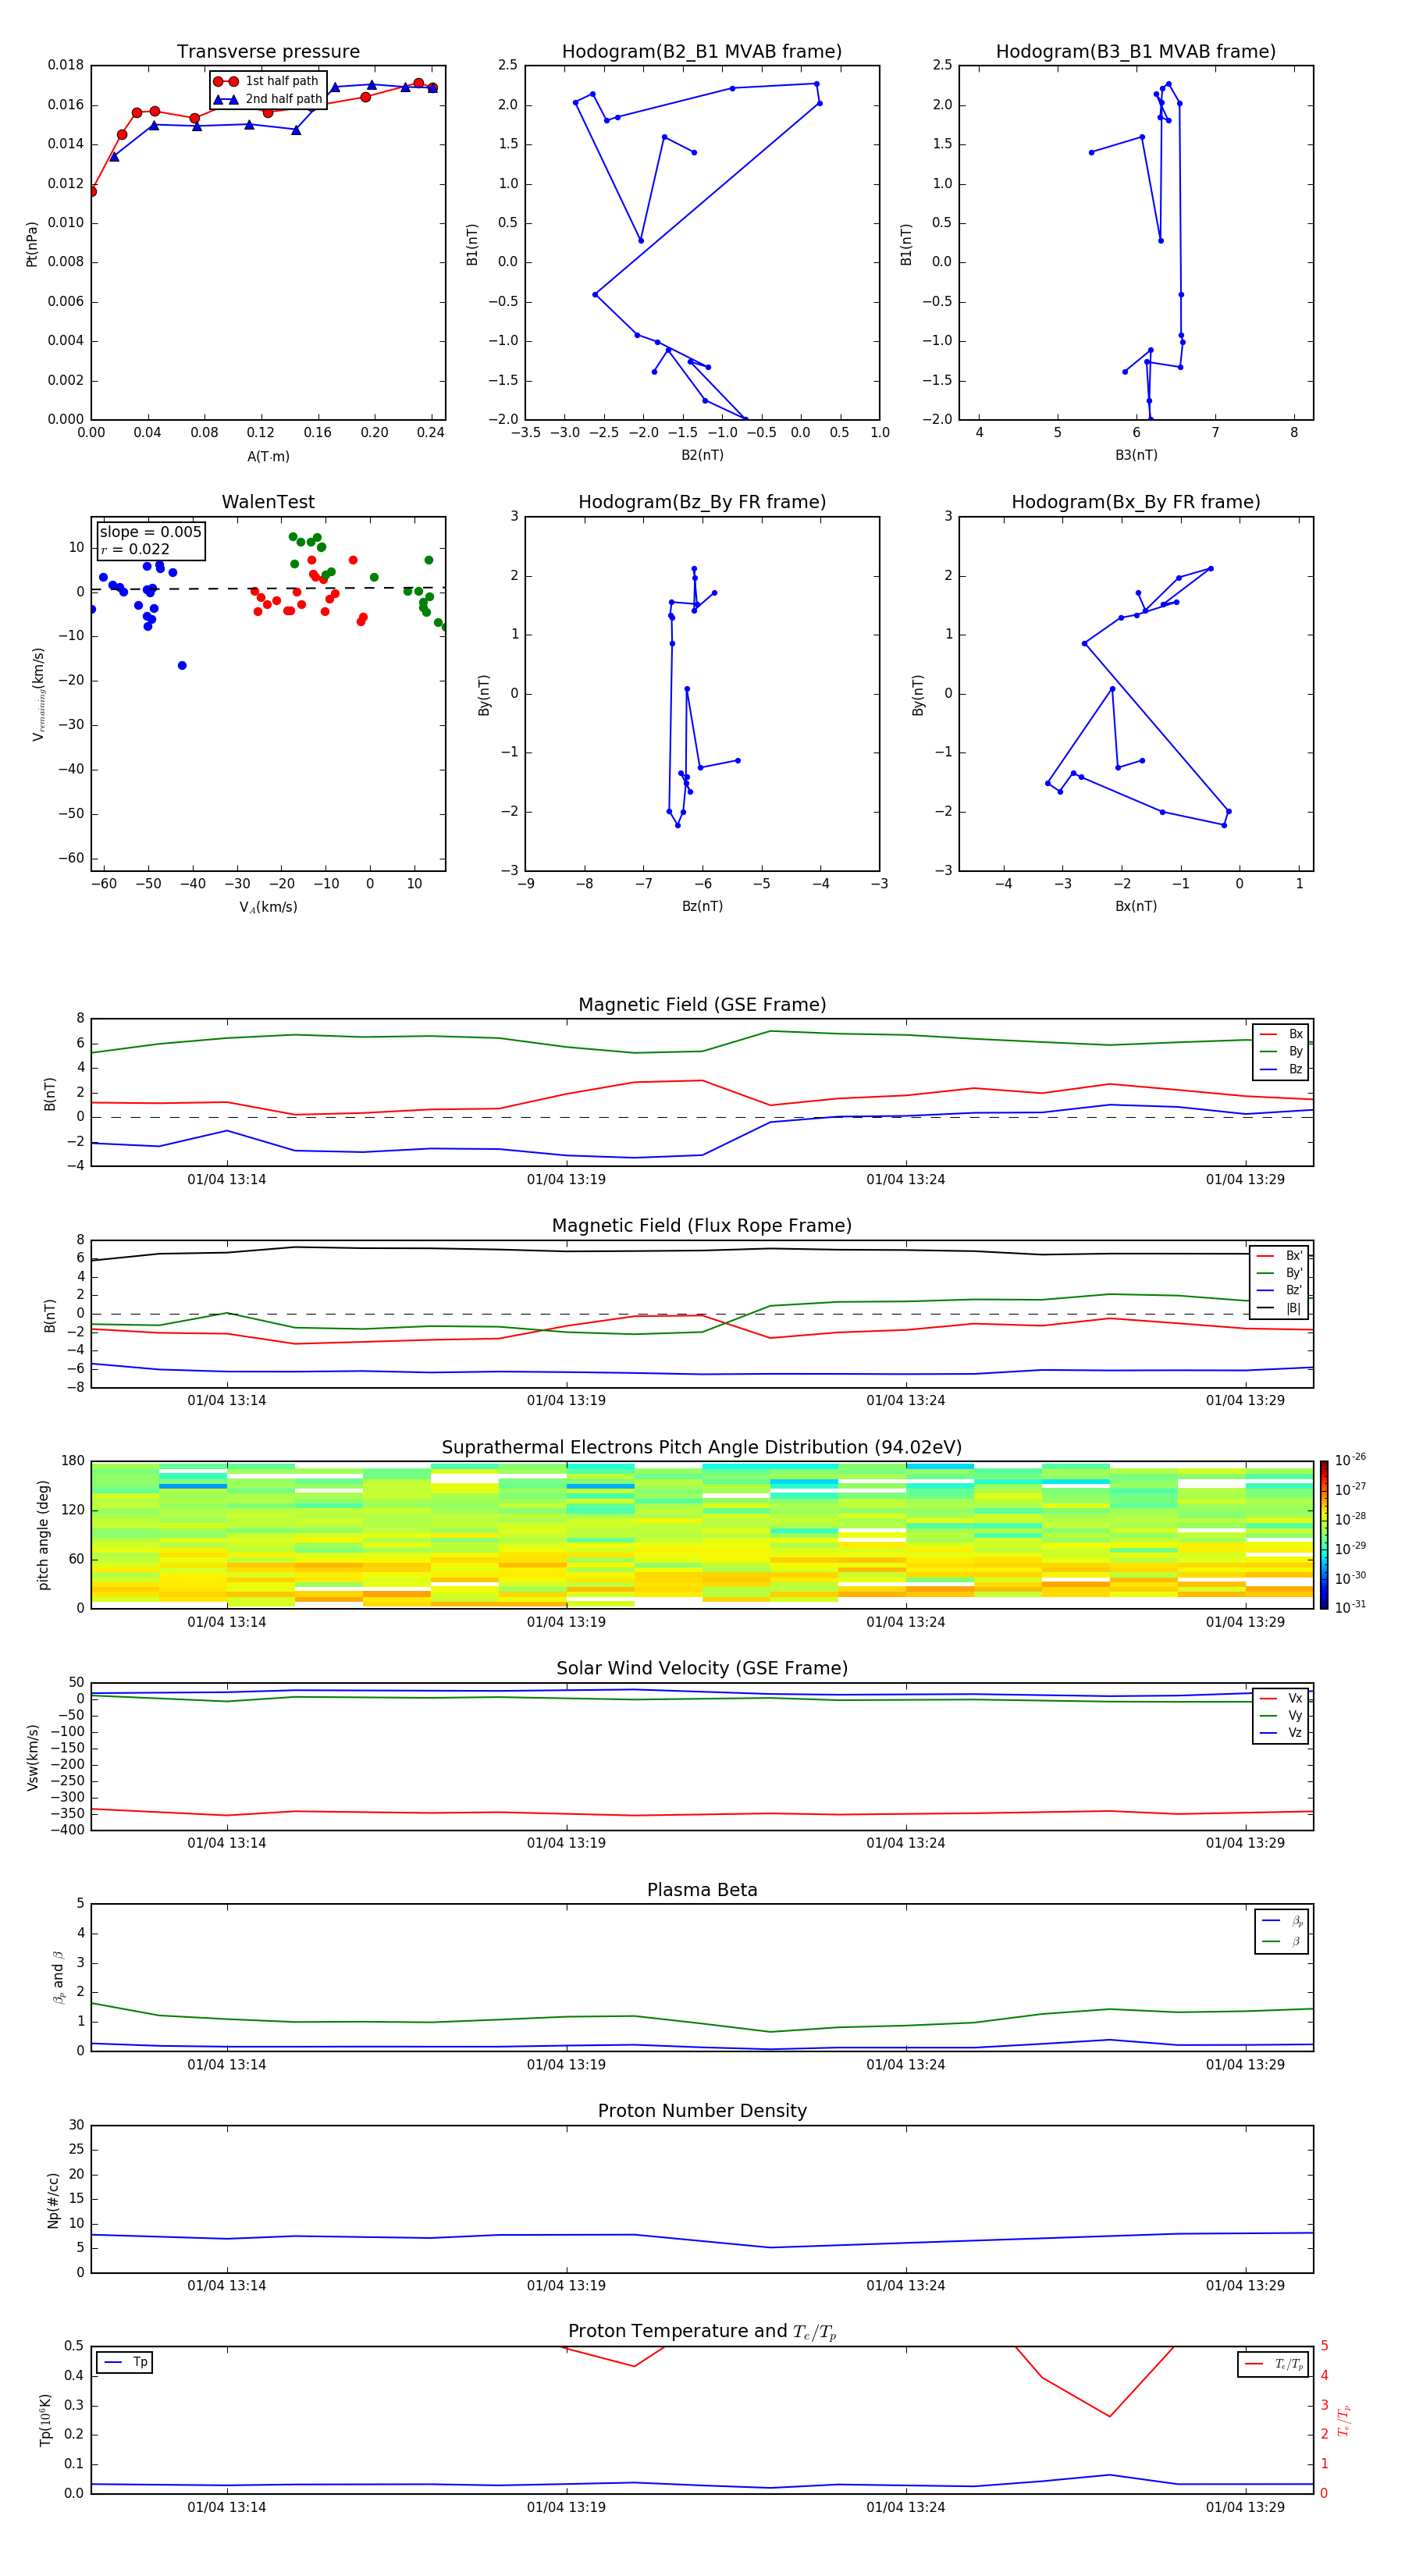Select the Tp legend entry
This screenshot has width=1405, height=2576.
click(x=125, y=2363)
